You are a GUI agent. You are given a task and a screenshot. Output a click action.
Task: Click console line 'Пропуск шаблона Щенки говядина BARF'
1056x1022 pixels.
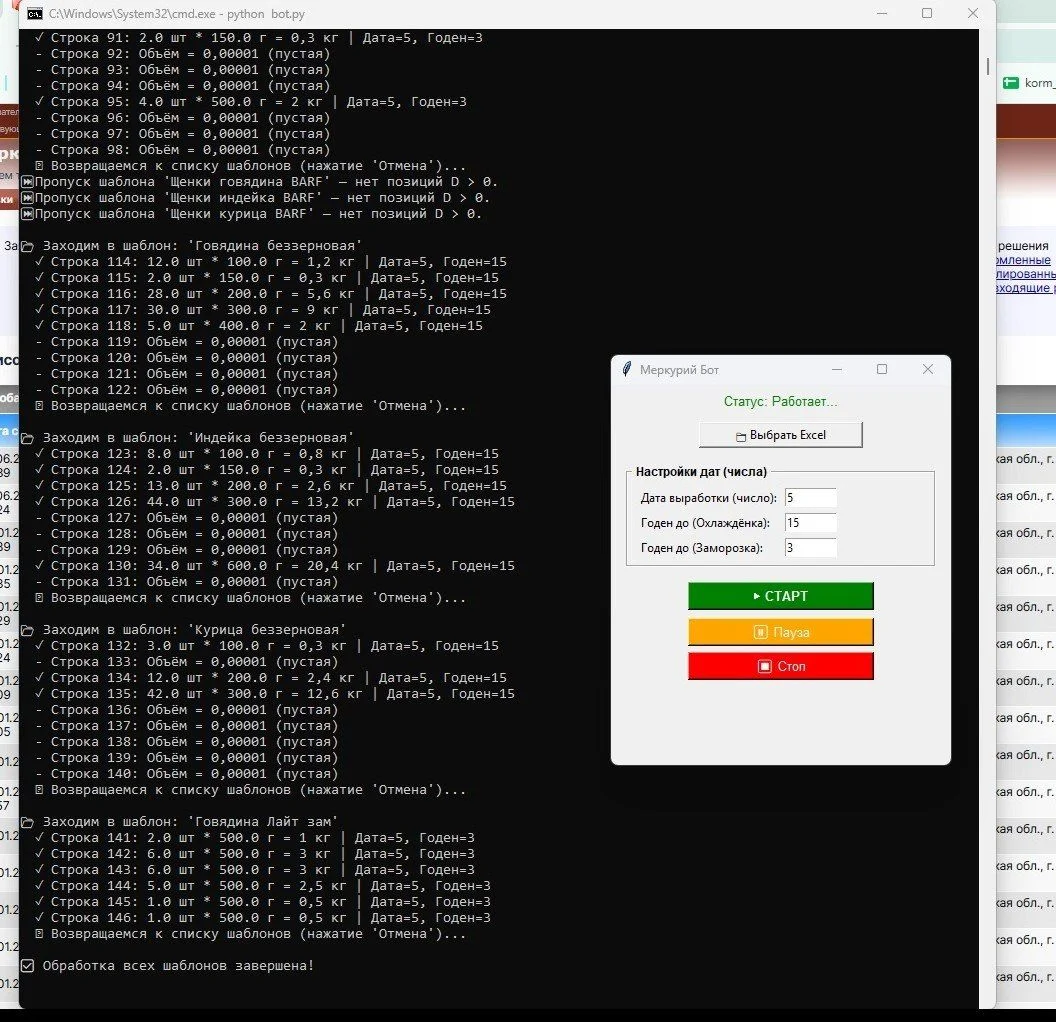click(260, 182)
